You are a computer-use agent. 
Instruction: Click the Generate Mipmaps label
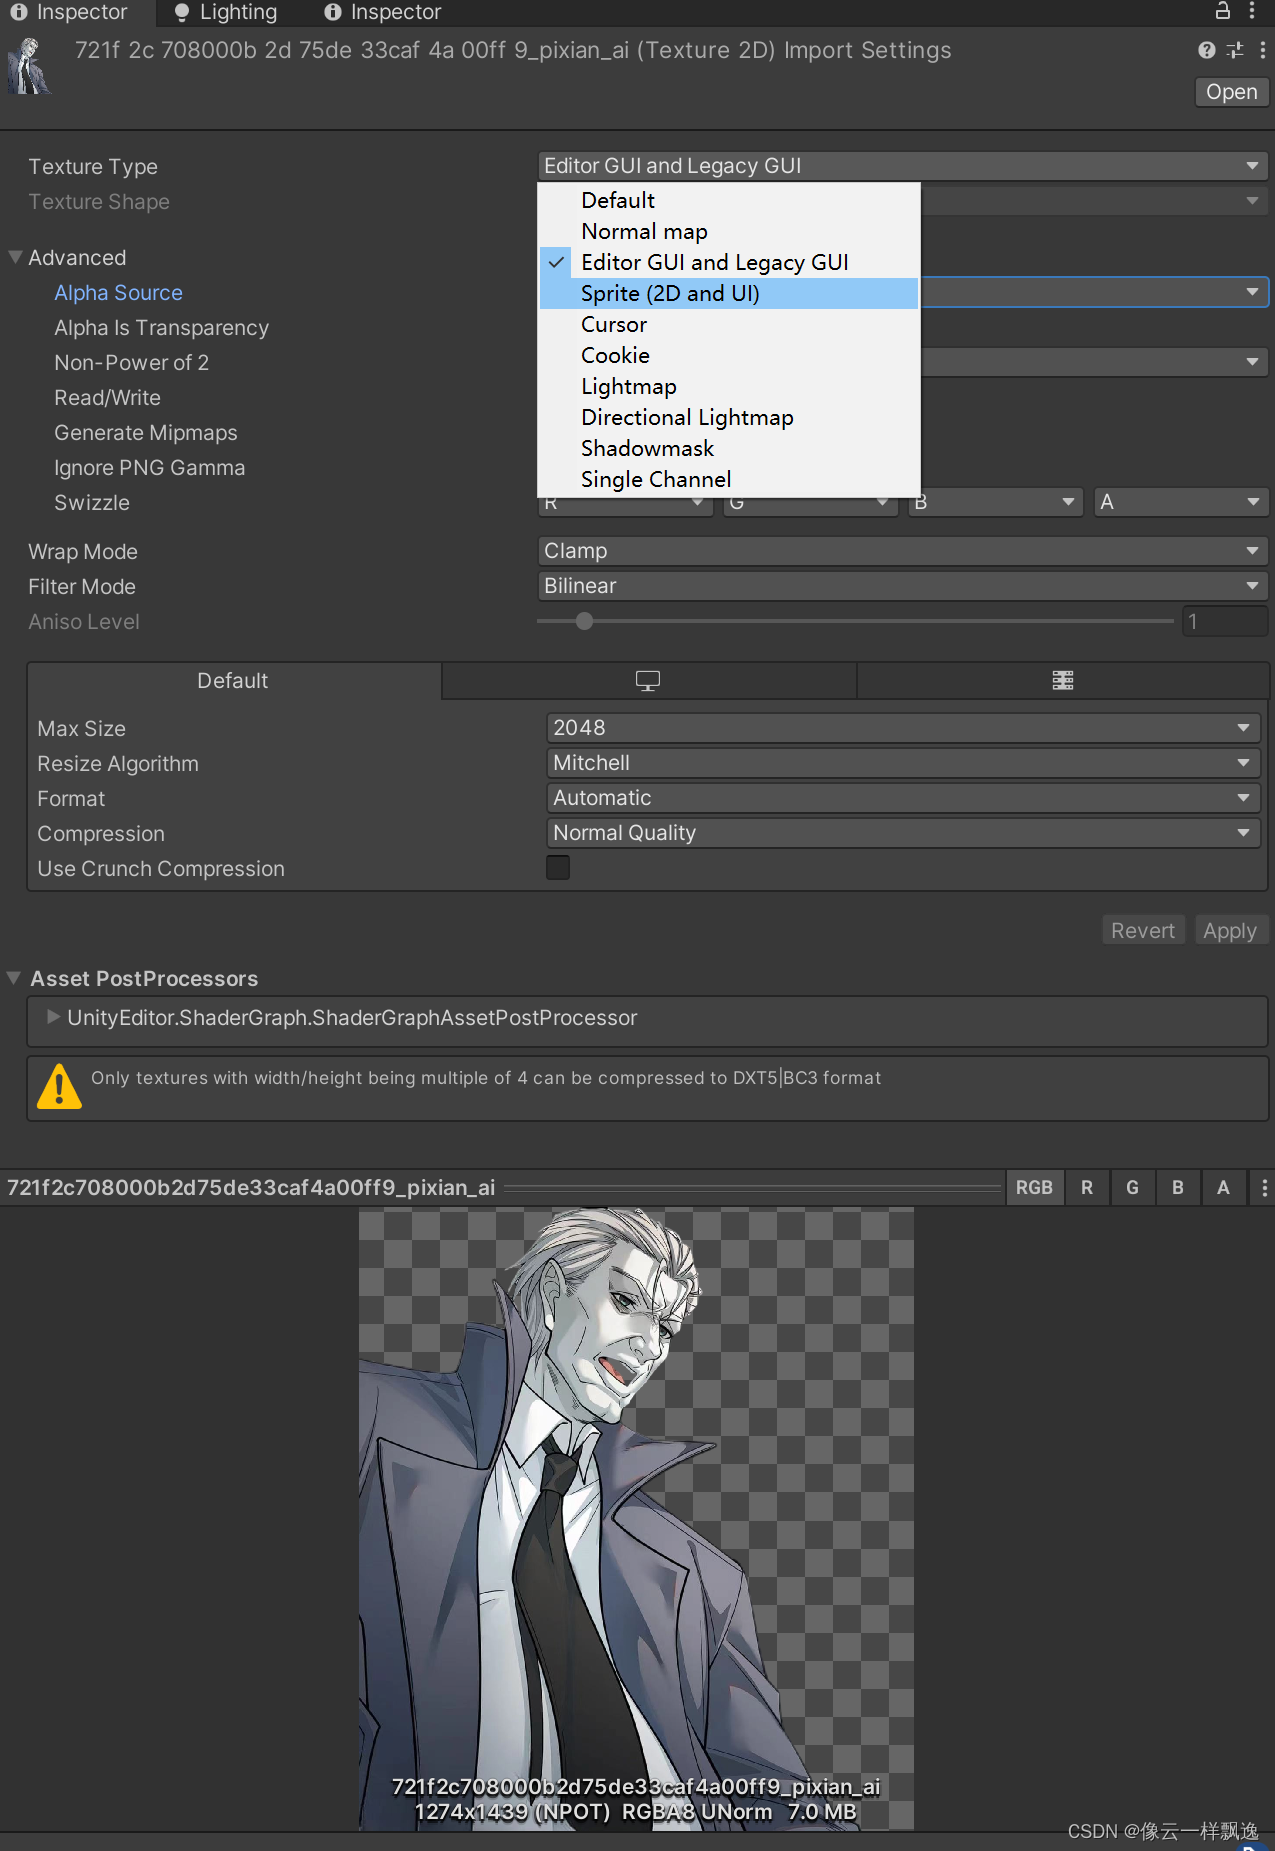146,433
